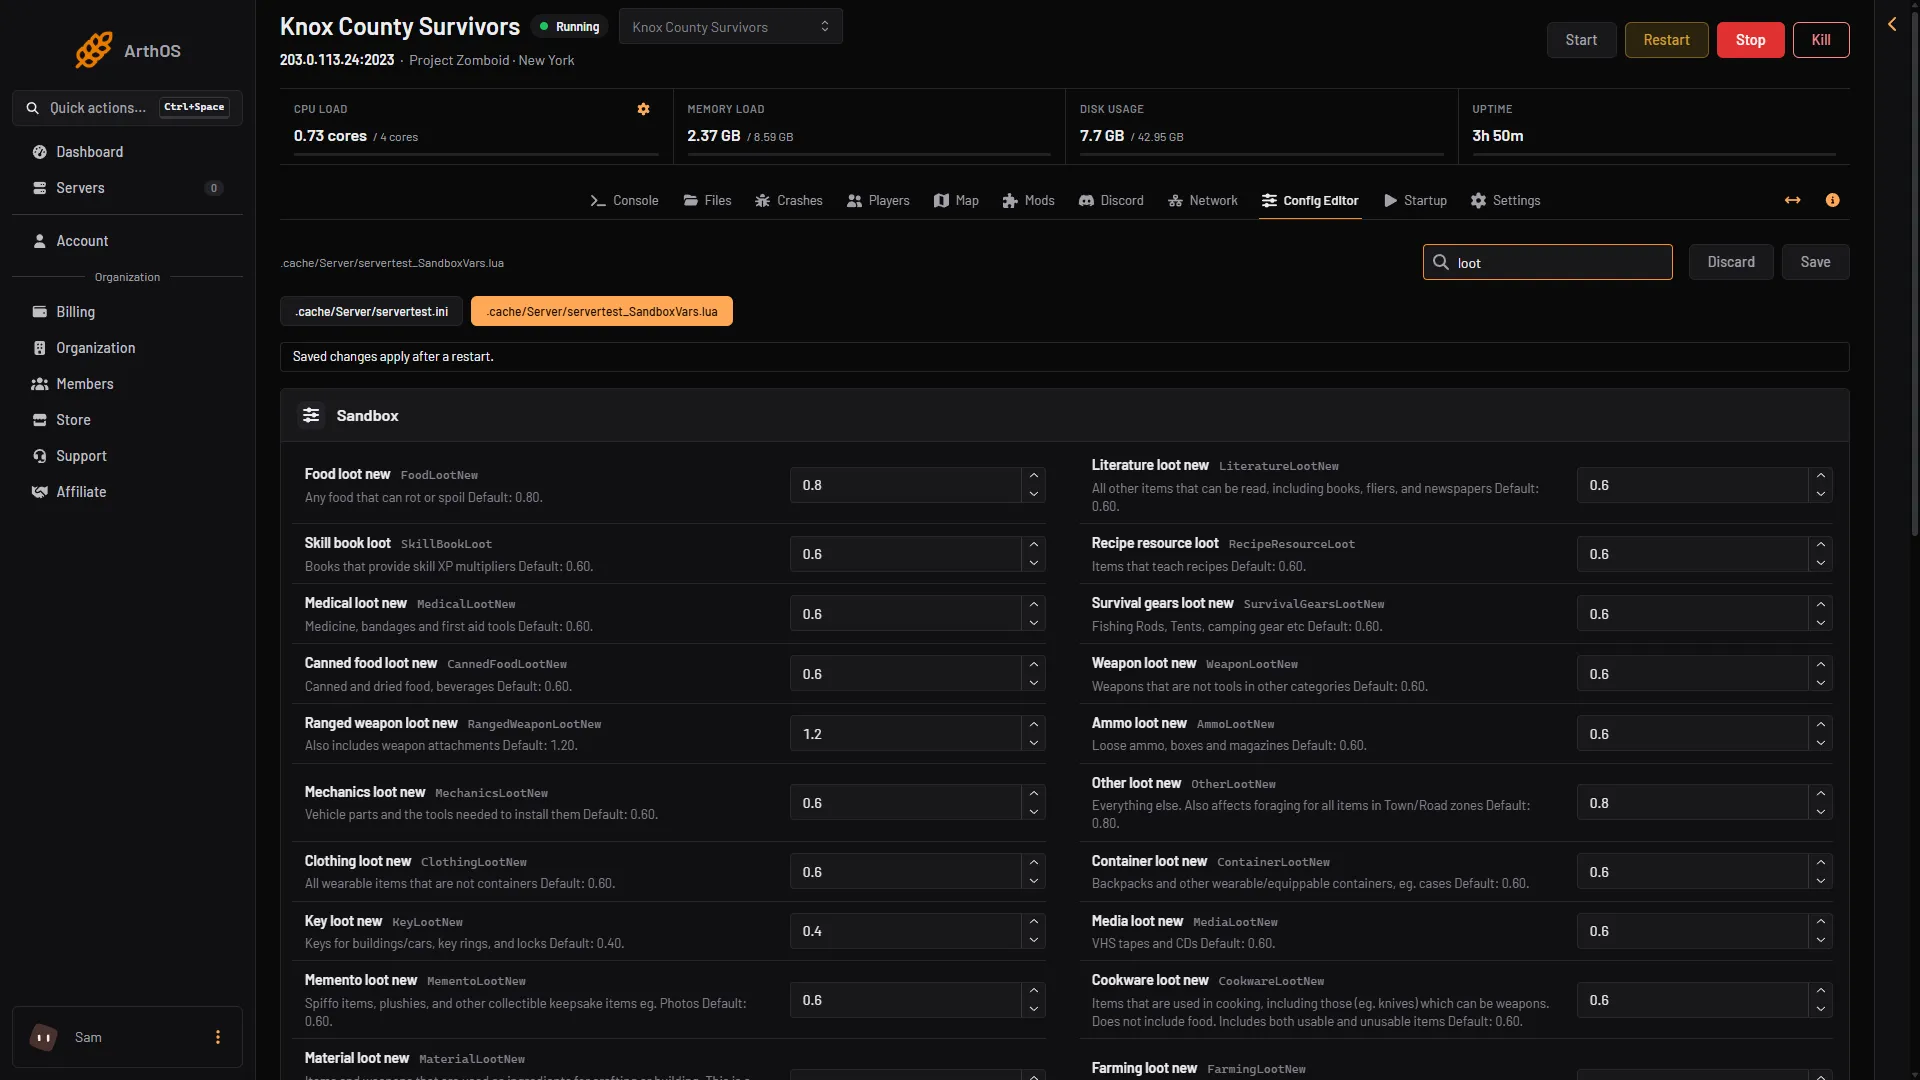
Task: Click the Medical loot new value field
Action: (x=905, y=614)
